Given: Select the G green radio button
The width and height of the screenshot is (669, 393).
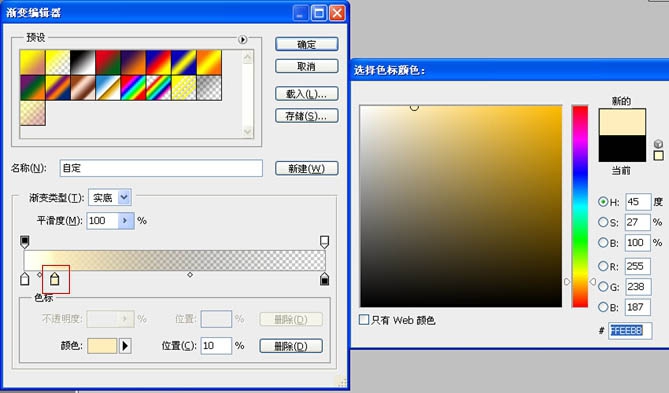Looking at the screenshot, I should [603, 286].
